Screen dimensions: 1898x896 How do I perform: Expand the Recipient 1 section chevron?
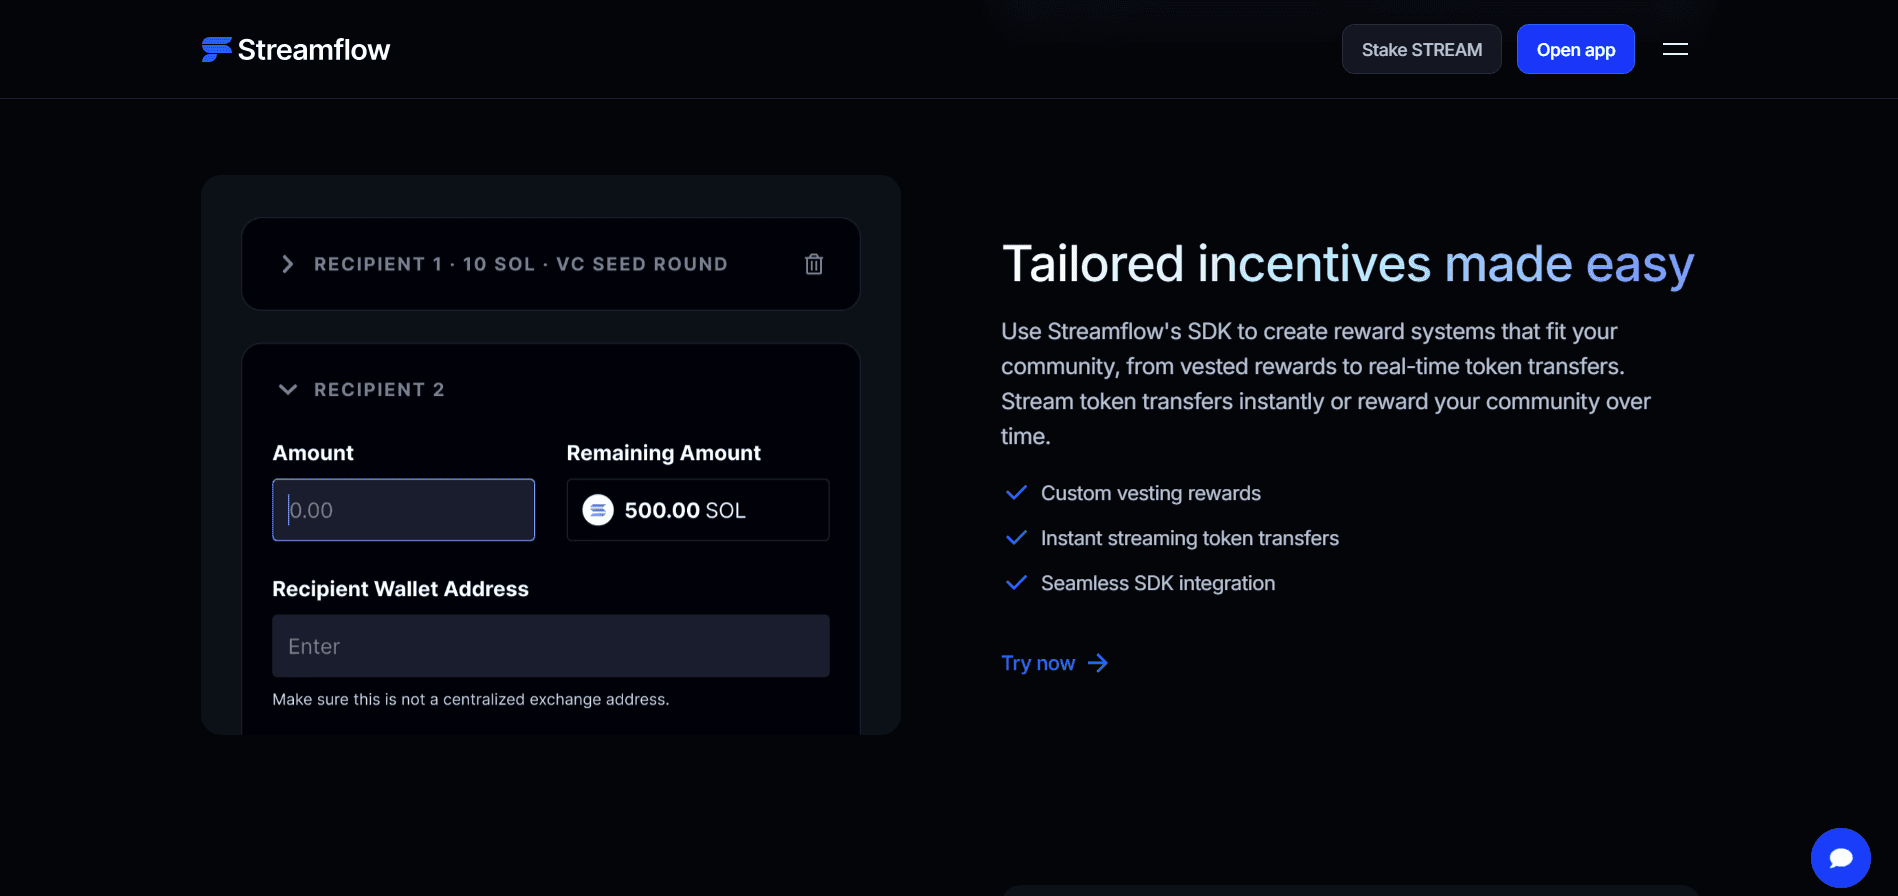pyautogui.click(x=288, y=264)
